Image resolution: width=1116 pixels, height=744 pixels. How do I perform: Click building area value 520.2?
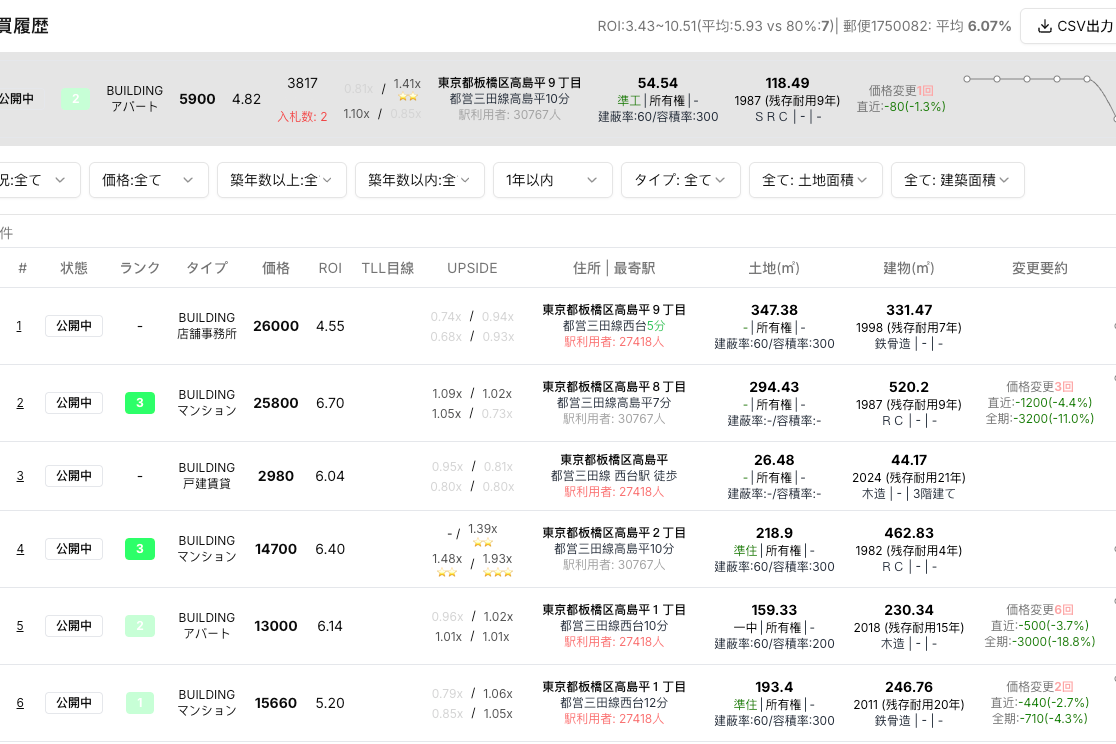pos(909,387)
